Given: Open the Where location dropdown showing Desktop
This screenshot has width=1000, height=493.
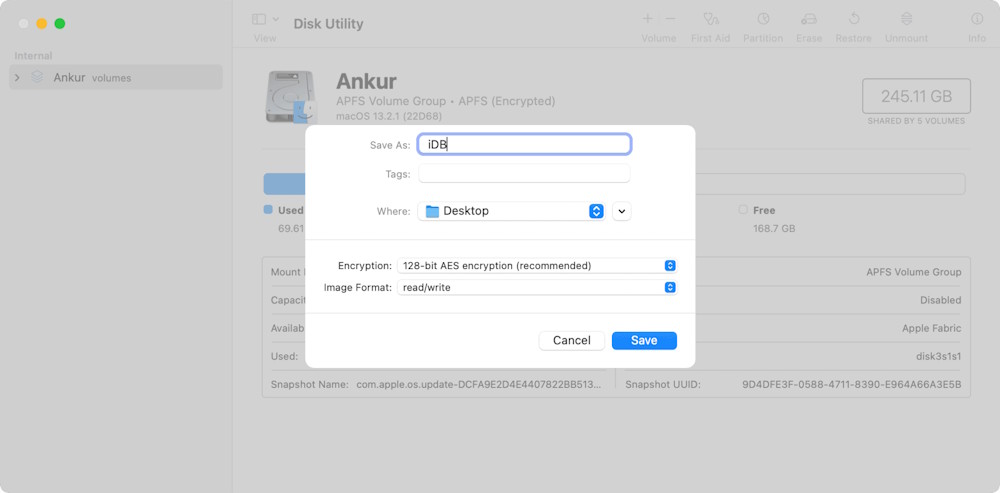Looking at the screenshot, I should [511, 211].
